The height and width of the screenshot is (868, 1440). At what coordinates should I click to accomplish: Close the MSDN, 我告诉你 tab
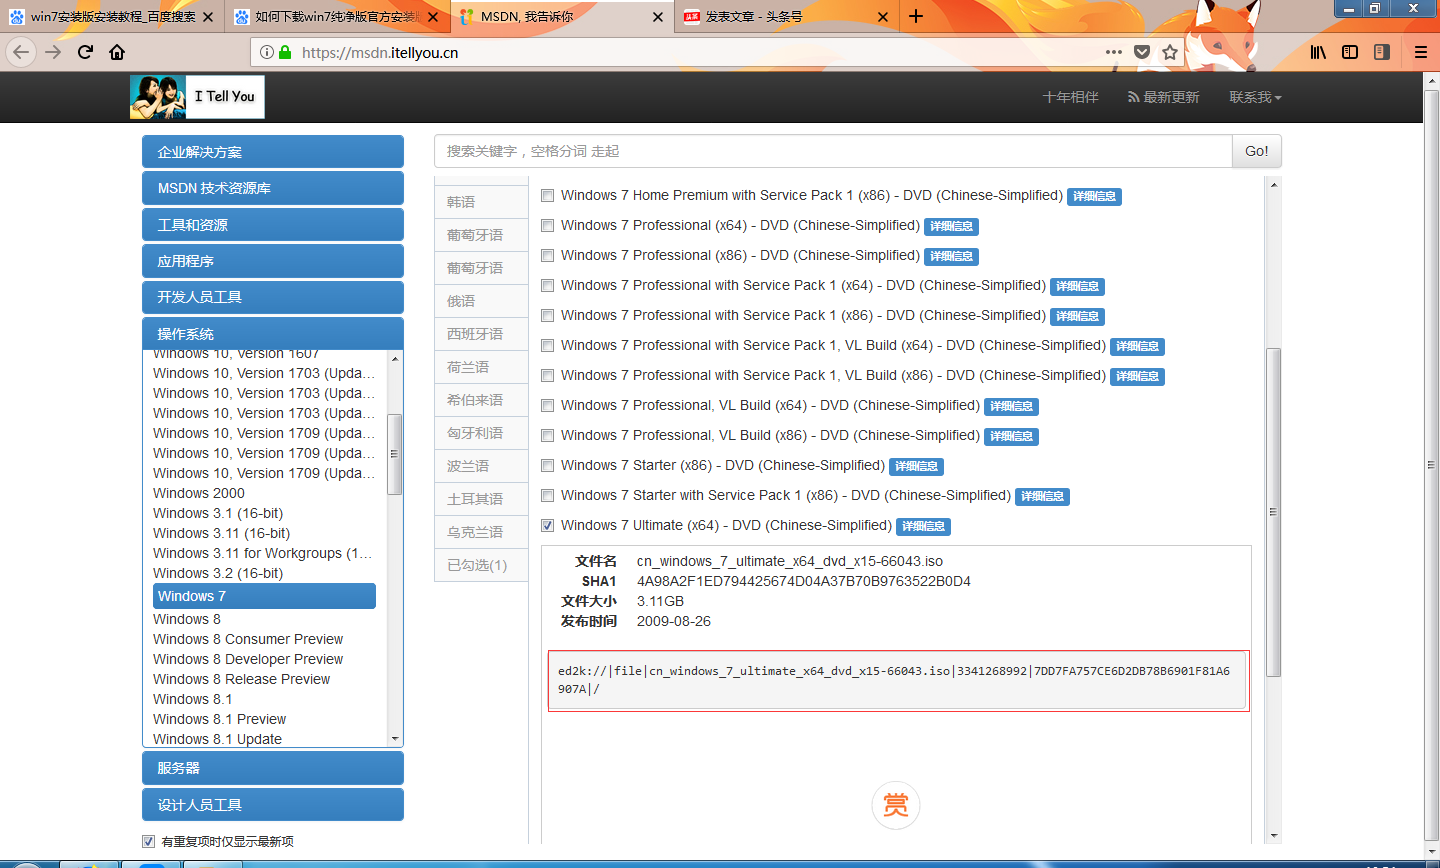tap(657, 17)
